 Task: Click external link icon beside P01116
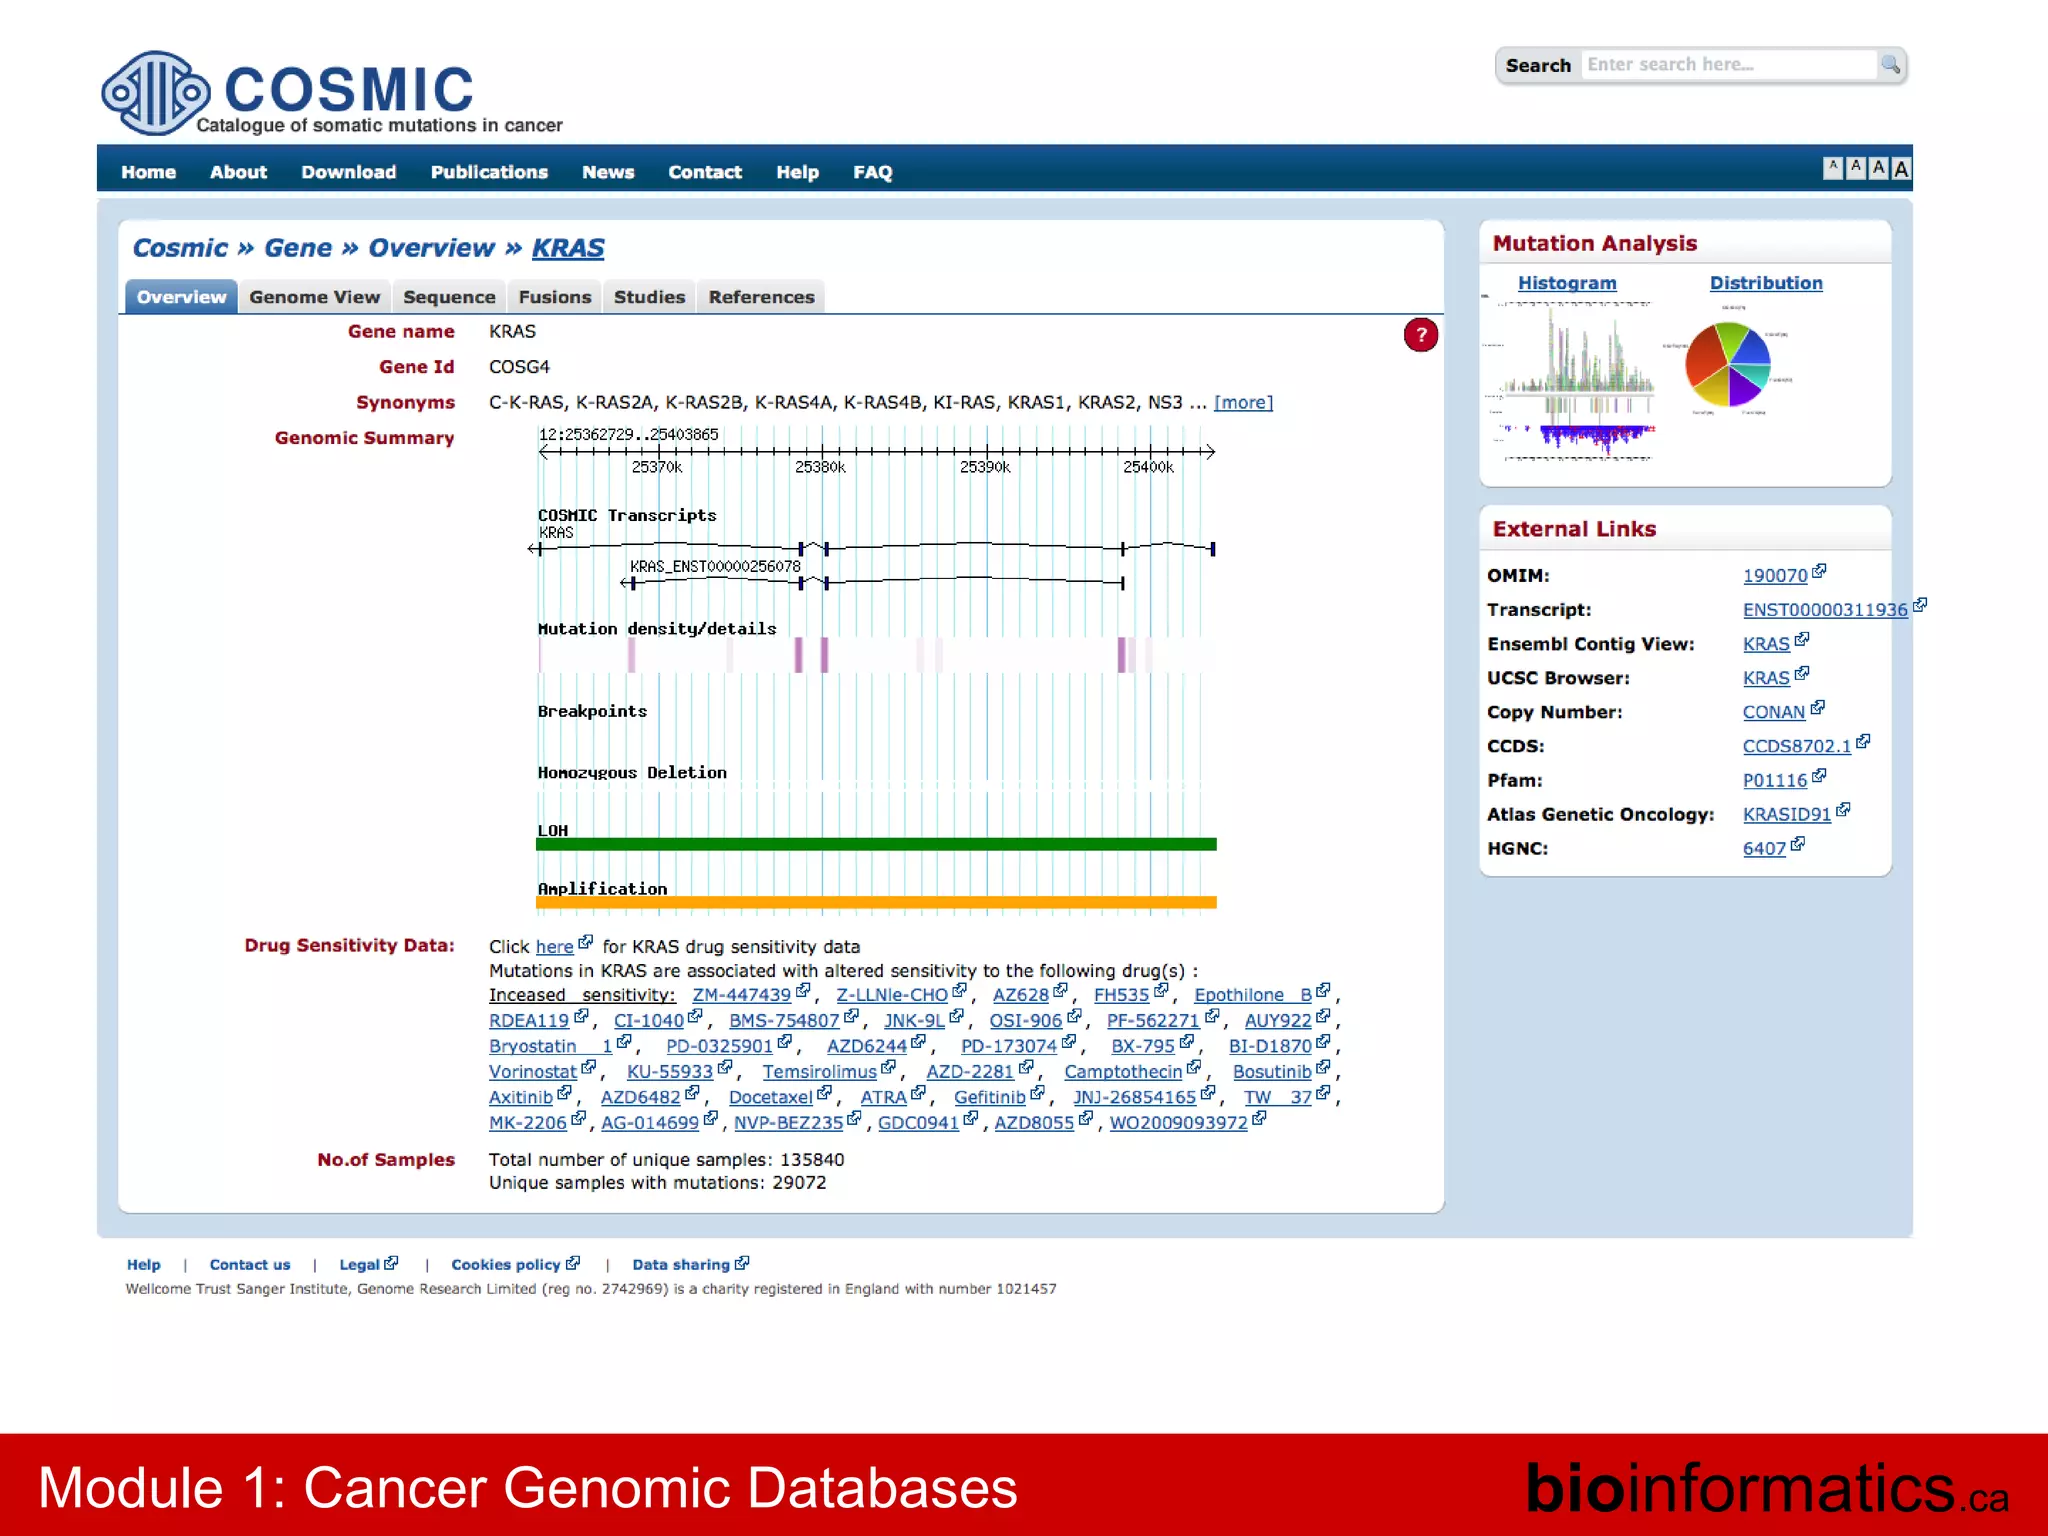coord(1819,775)
